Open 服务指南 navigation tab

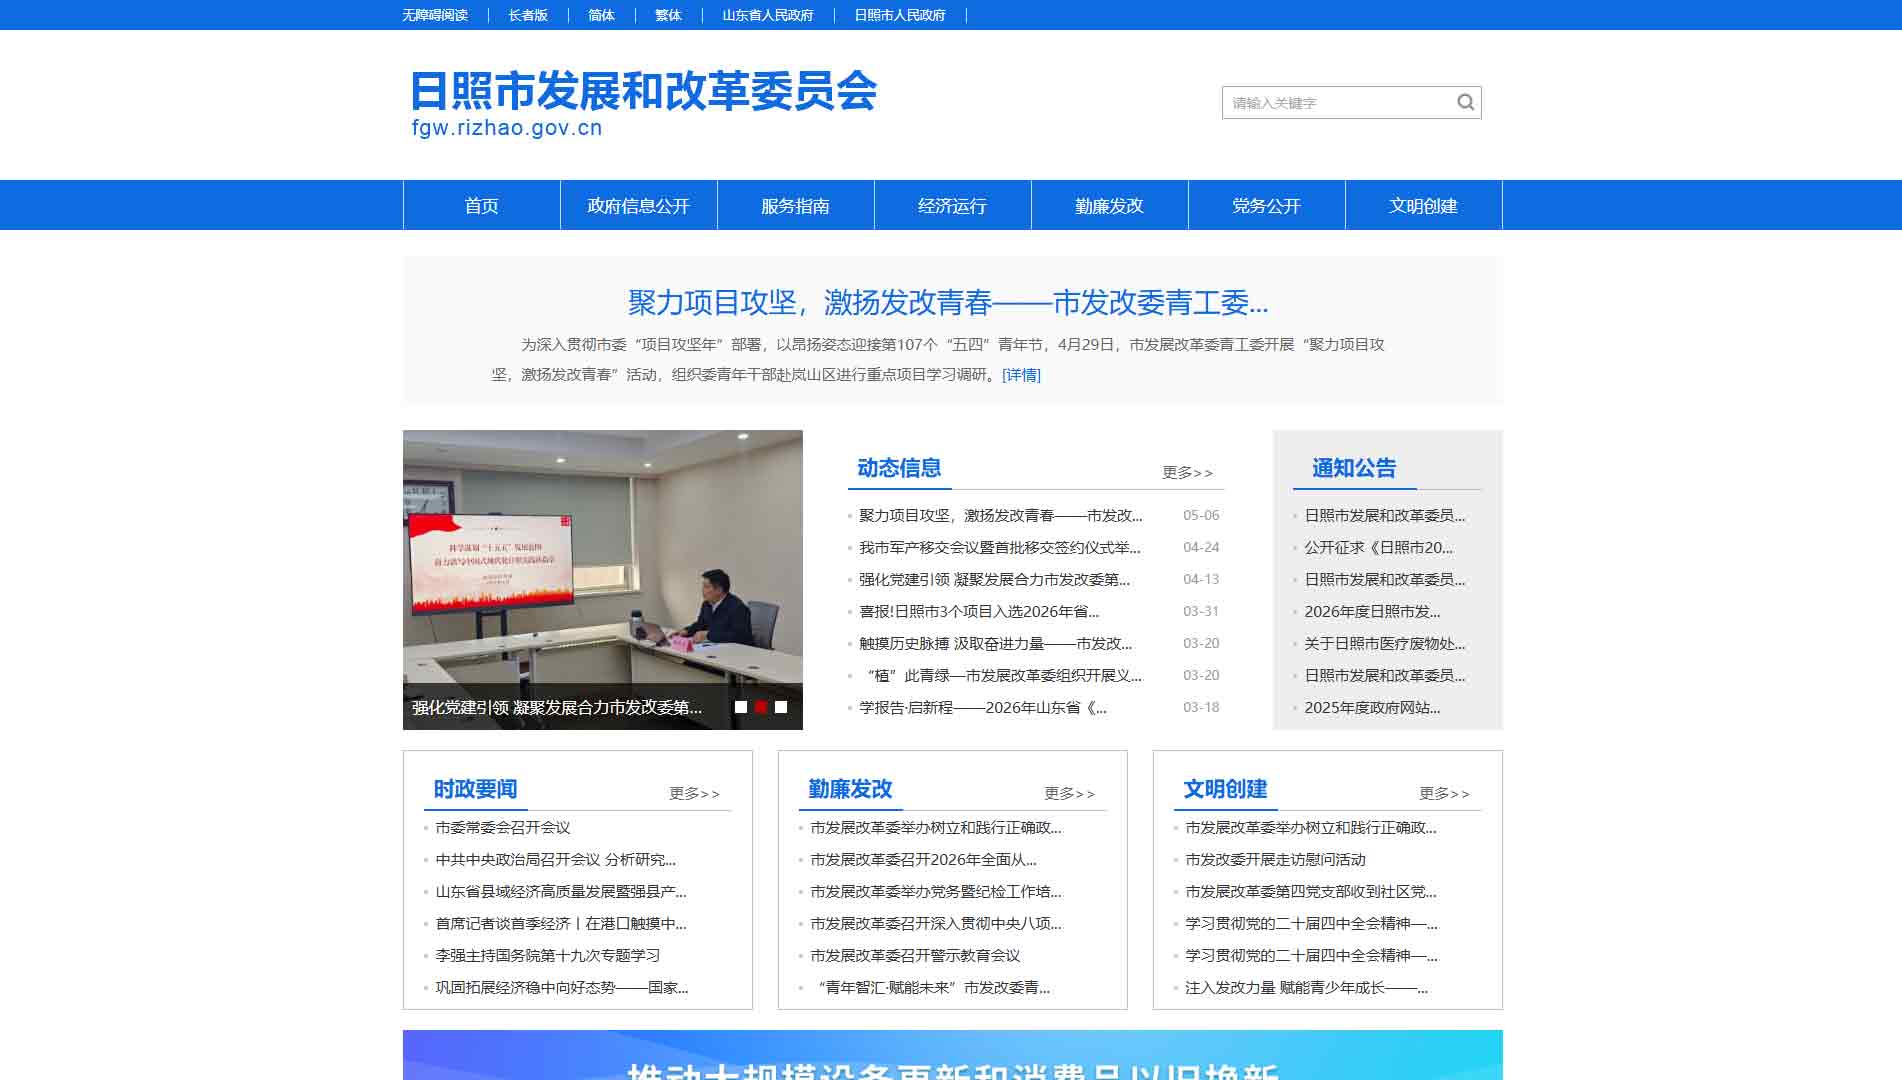coord(796,205)
